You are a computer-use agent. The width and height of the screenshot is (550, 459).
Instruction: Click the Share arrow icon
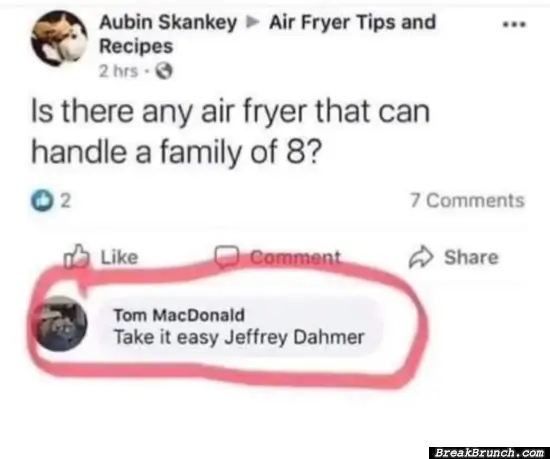pyautogui.click(x=421, y=256)
